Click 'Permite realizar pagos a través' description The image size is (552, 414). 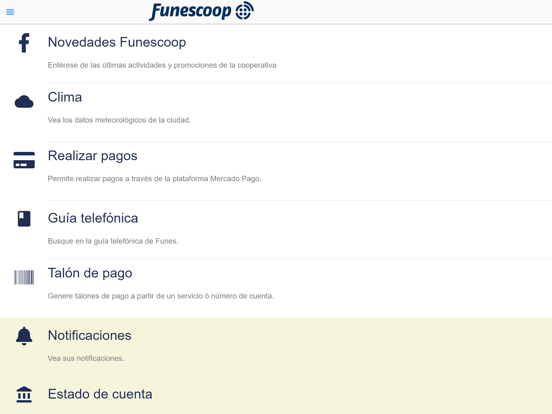point(155,179)
